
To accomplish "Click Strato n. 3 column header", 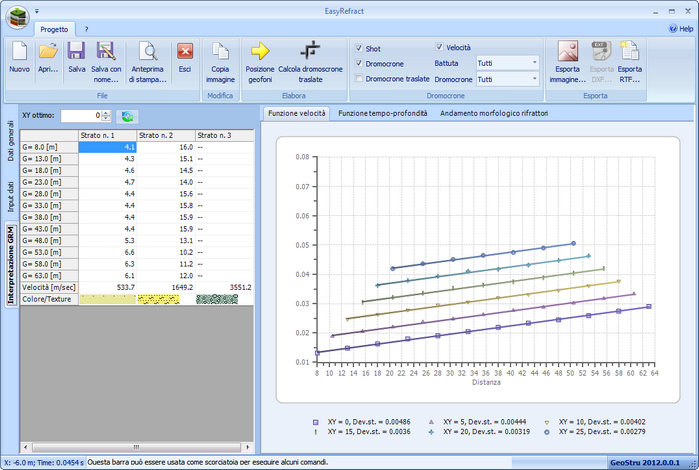I will tap(225, 135).
